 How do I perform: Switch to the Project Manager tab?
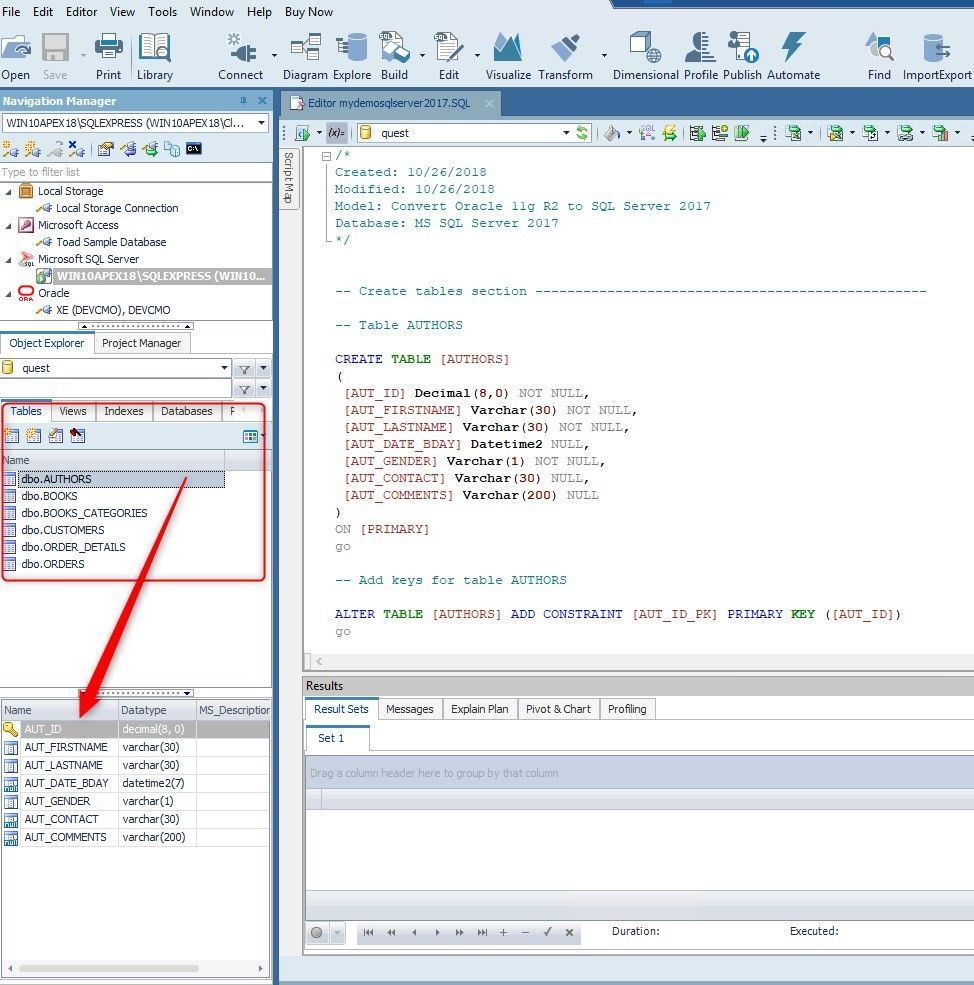pyautogui.click(x=141, y=343)
